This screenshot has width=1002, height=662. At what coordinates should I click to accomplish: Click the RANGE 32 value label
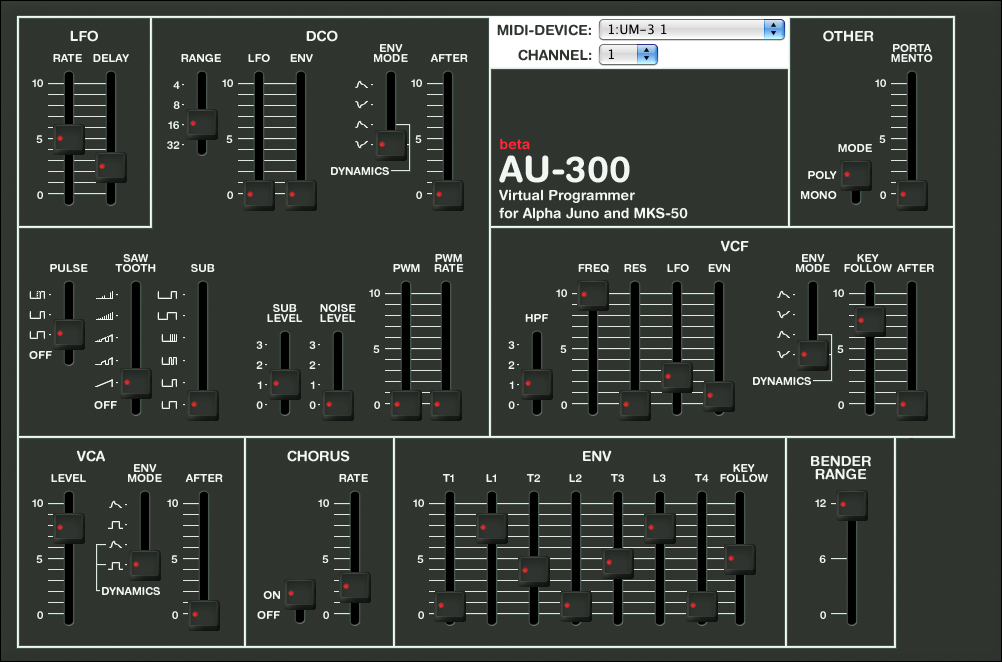(x=173, y=145)
